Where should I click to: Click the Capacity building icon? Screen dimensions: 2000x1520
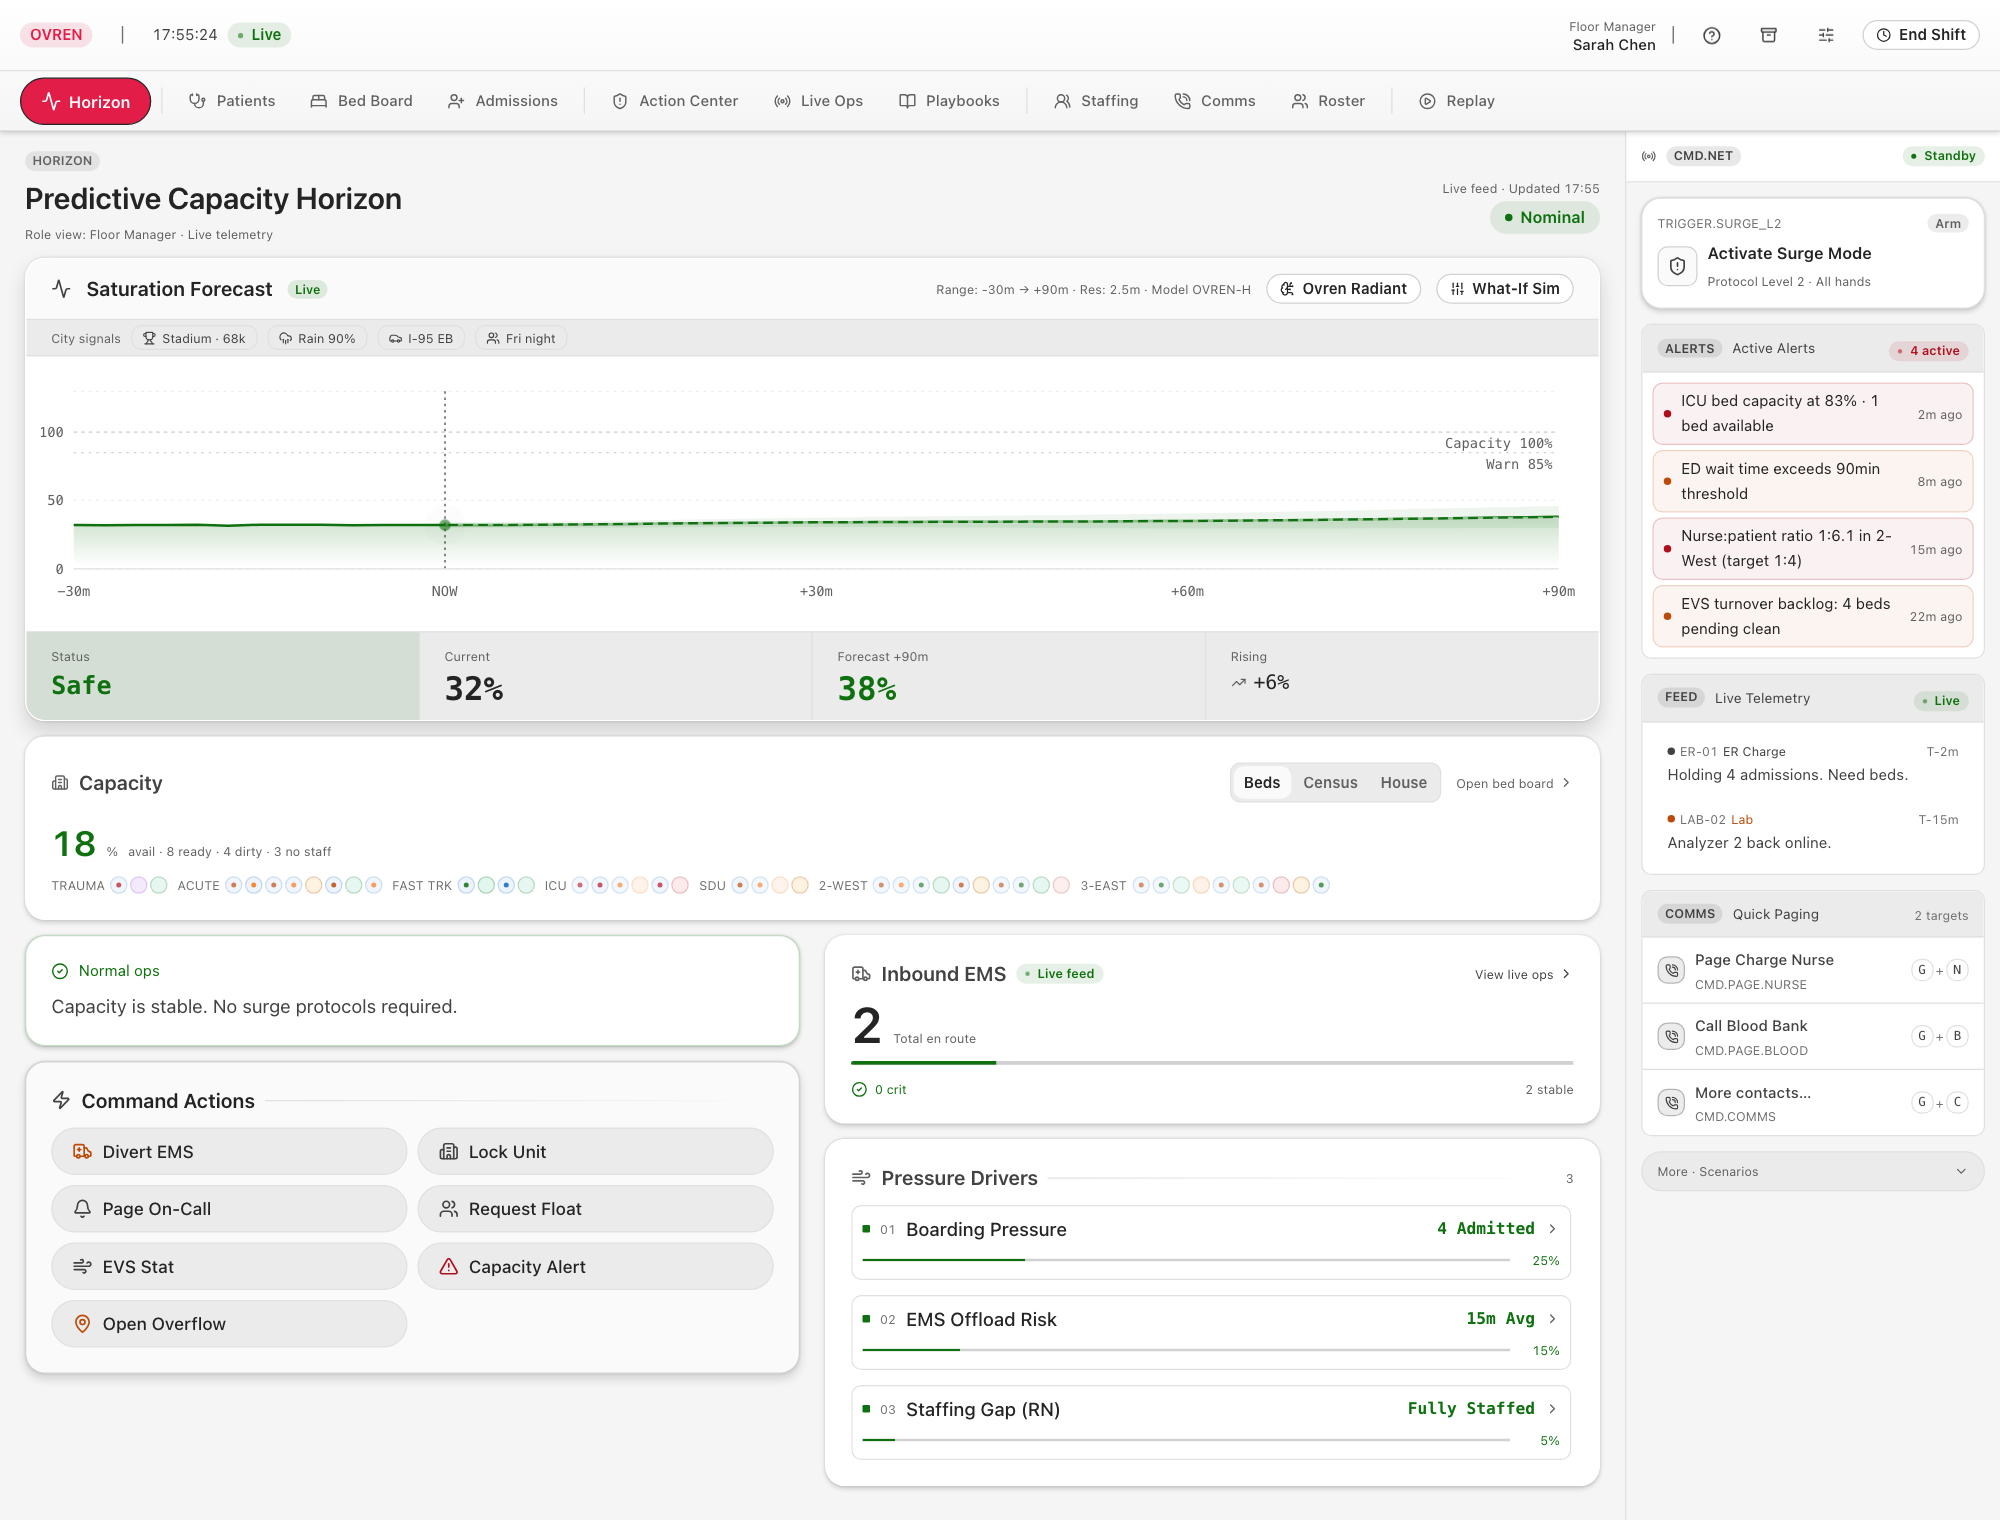60,783
